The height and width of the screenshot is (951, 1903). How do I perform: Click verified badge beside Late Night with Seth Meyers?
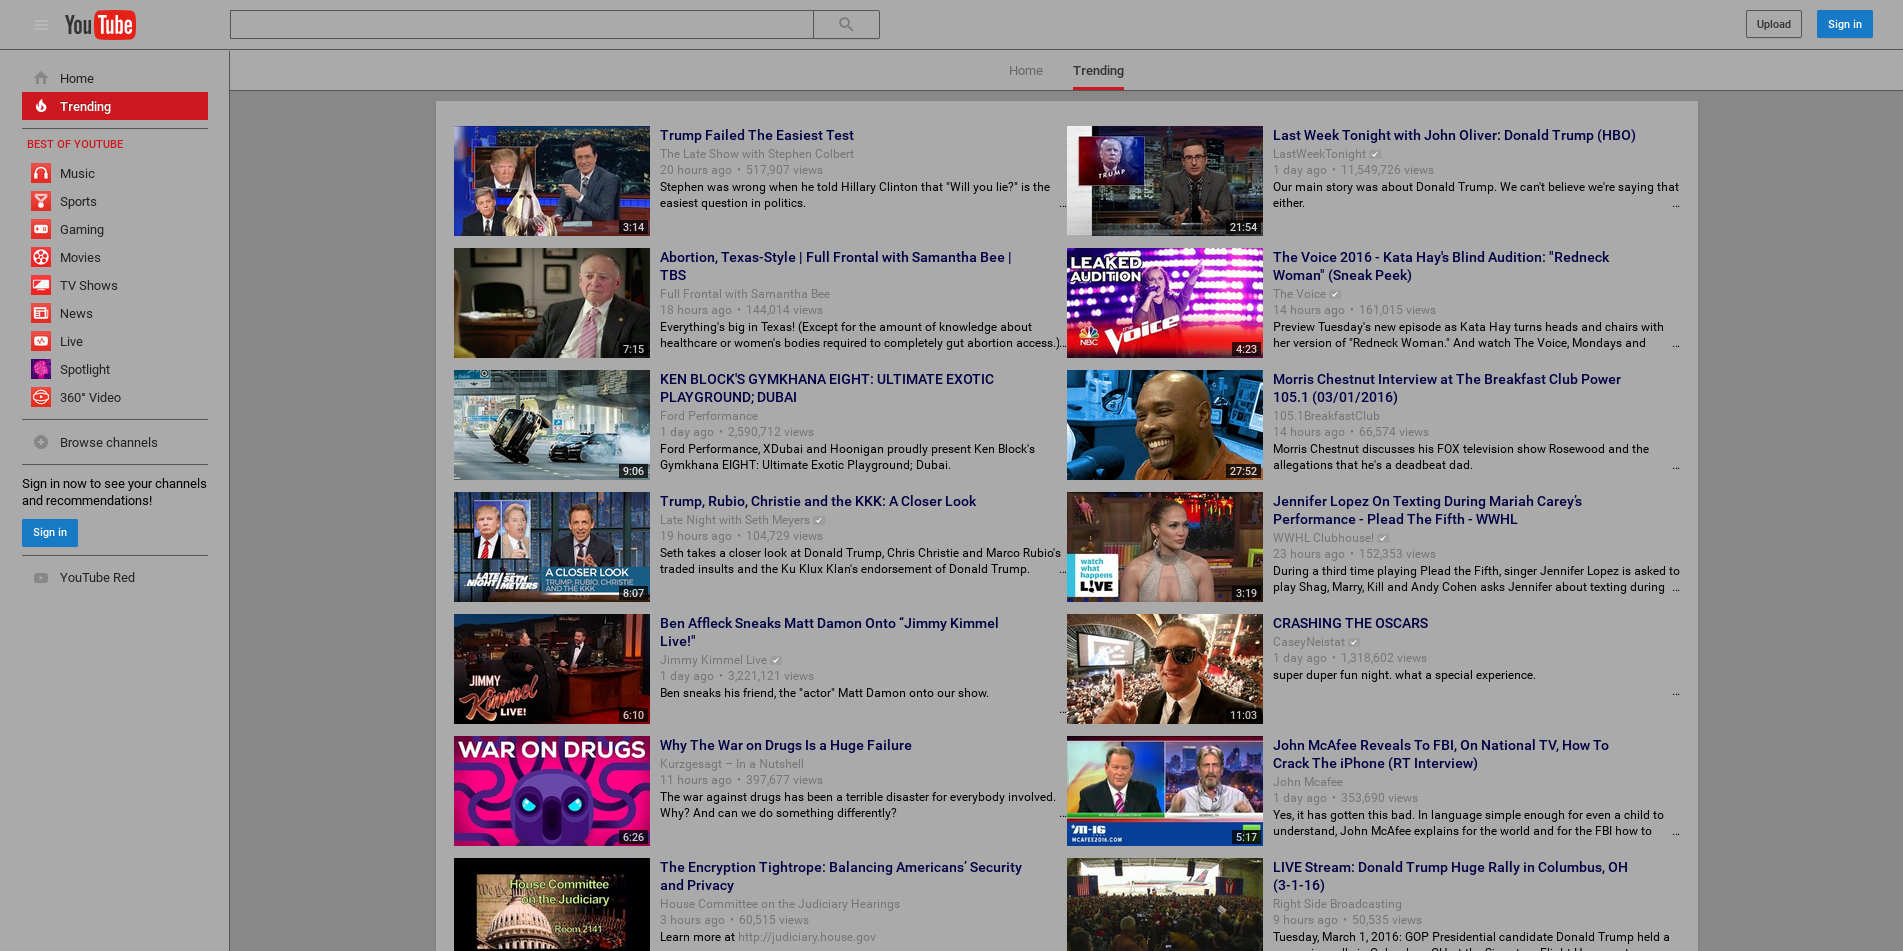tap(819, 520)
